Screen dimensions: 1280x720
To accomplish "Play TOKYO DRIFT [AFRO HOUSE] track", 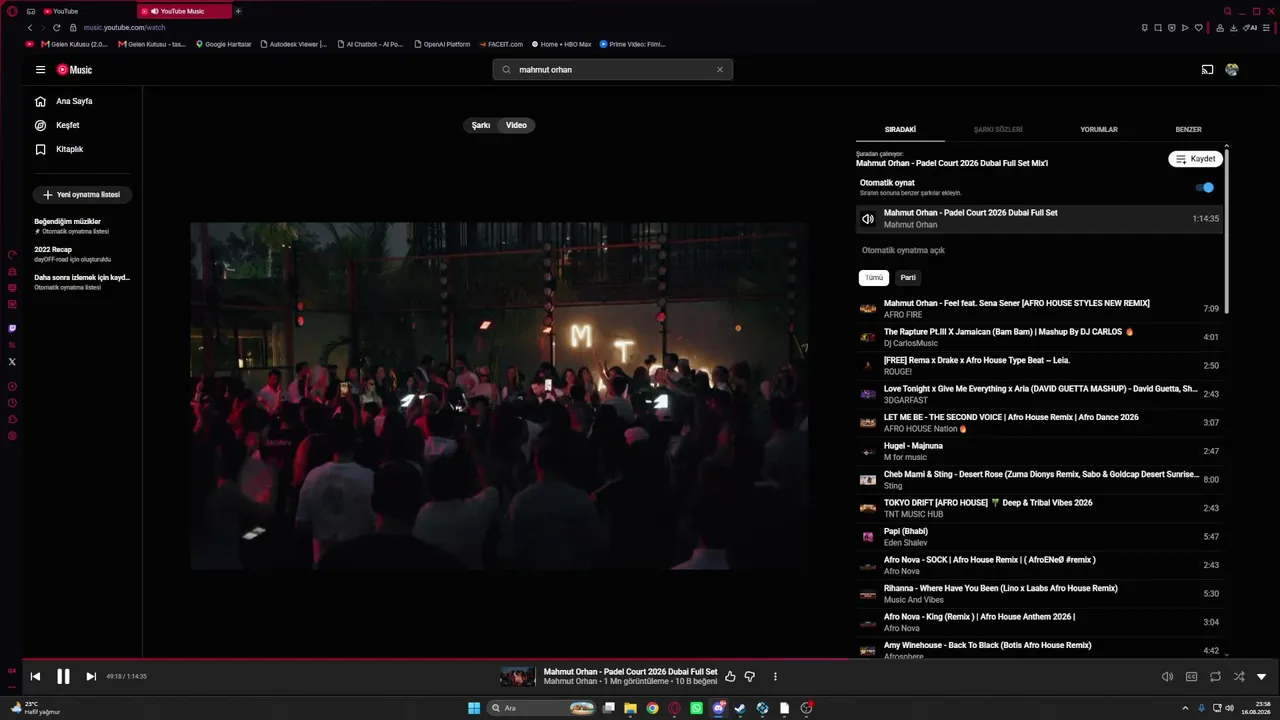I will coord(1040,508).
